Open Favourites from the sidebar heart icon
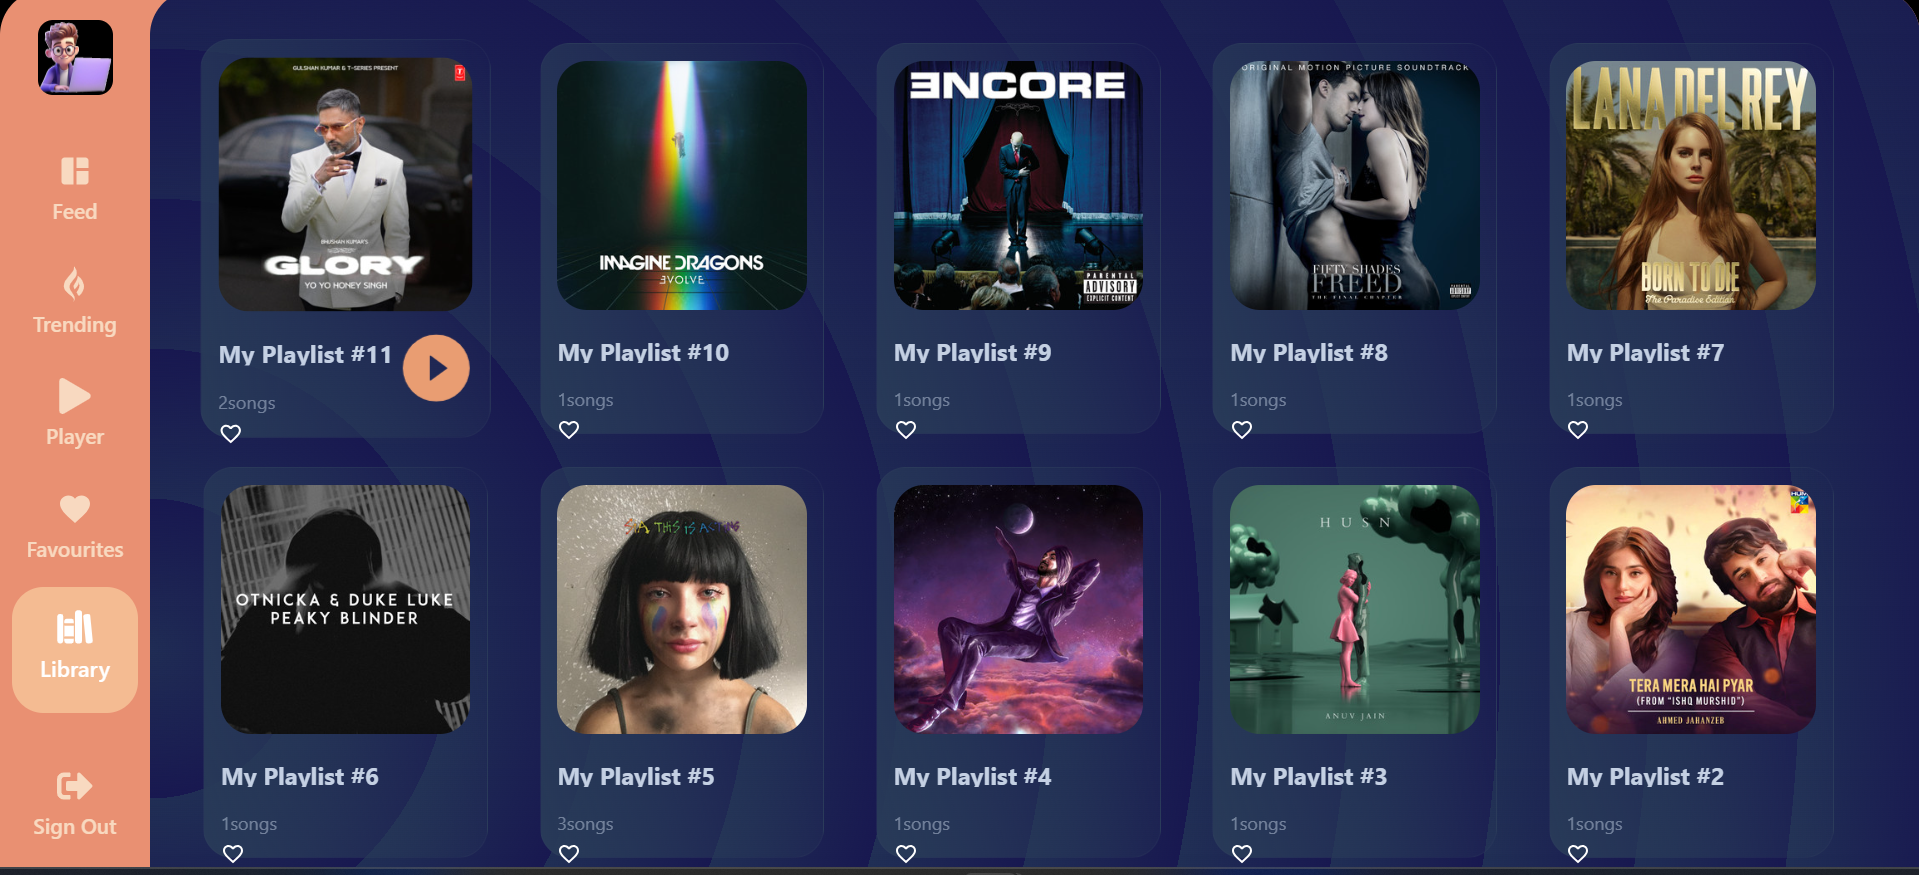Viewport: 1919px width, 875px height. tap(75, 509)
